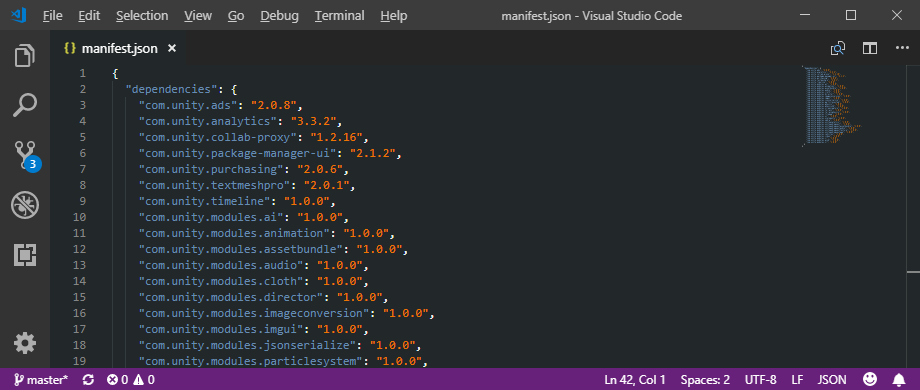Change the JSON language mode
920x390 pixels.
point(832,379)
